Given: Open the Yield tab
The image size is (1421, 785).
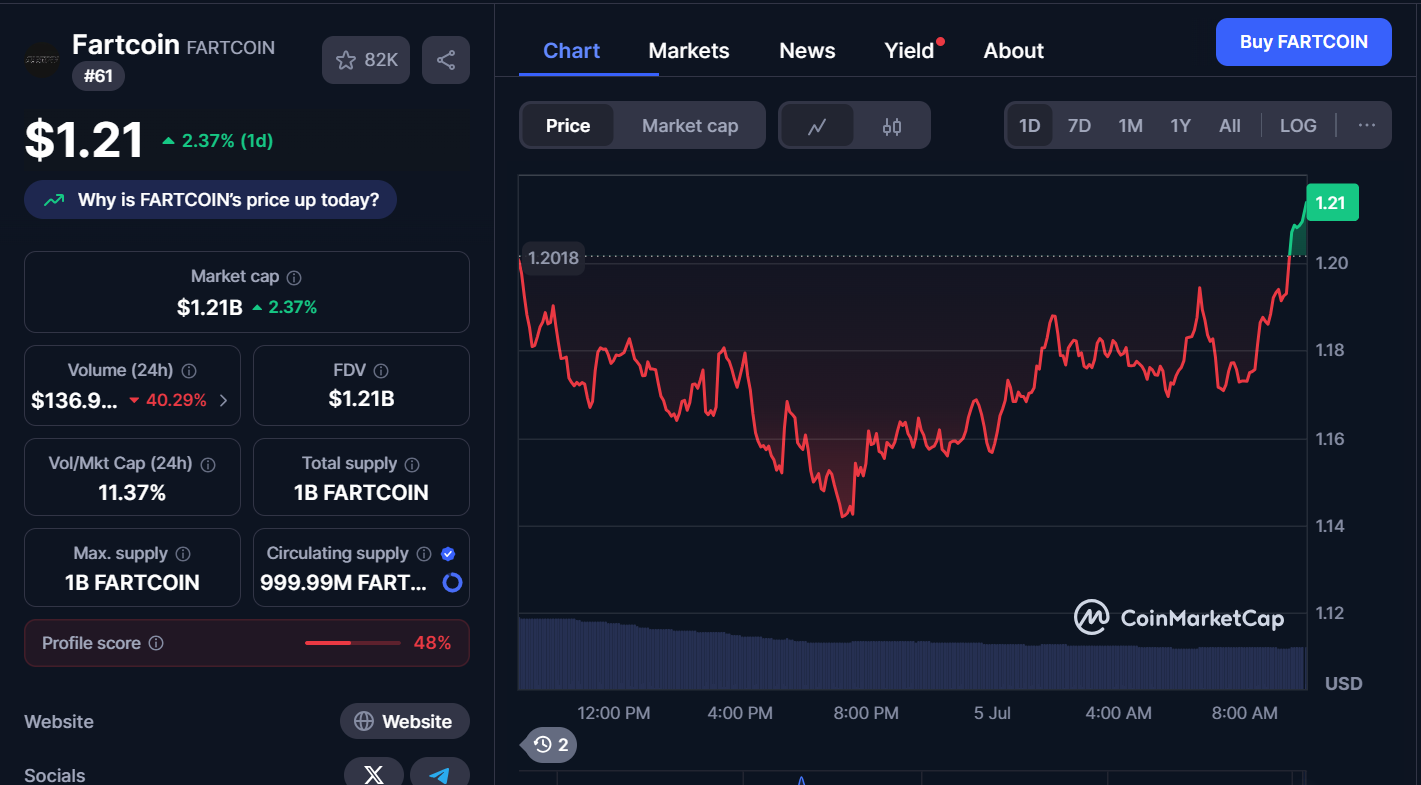Looking at the screenshot, I should coord(911,51).
